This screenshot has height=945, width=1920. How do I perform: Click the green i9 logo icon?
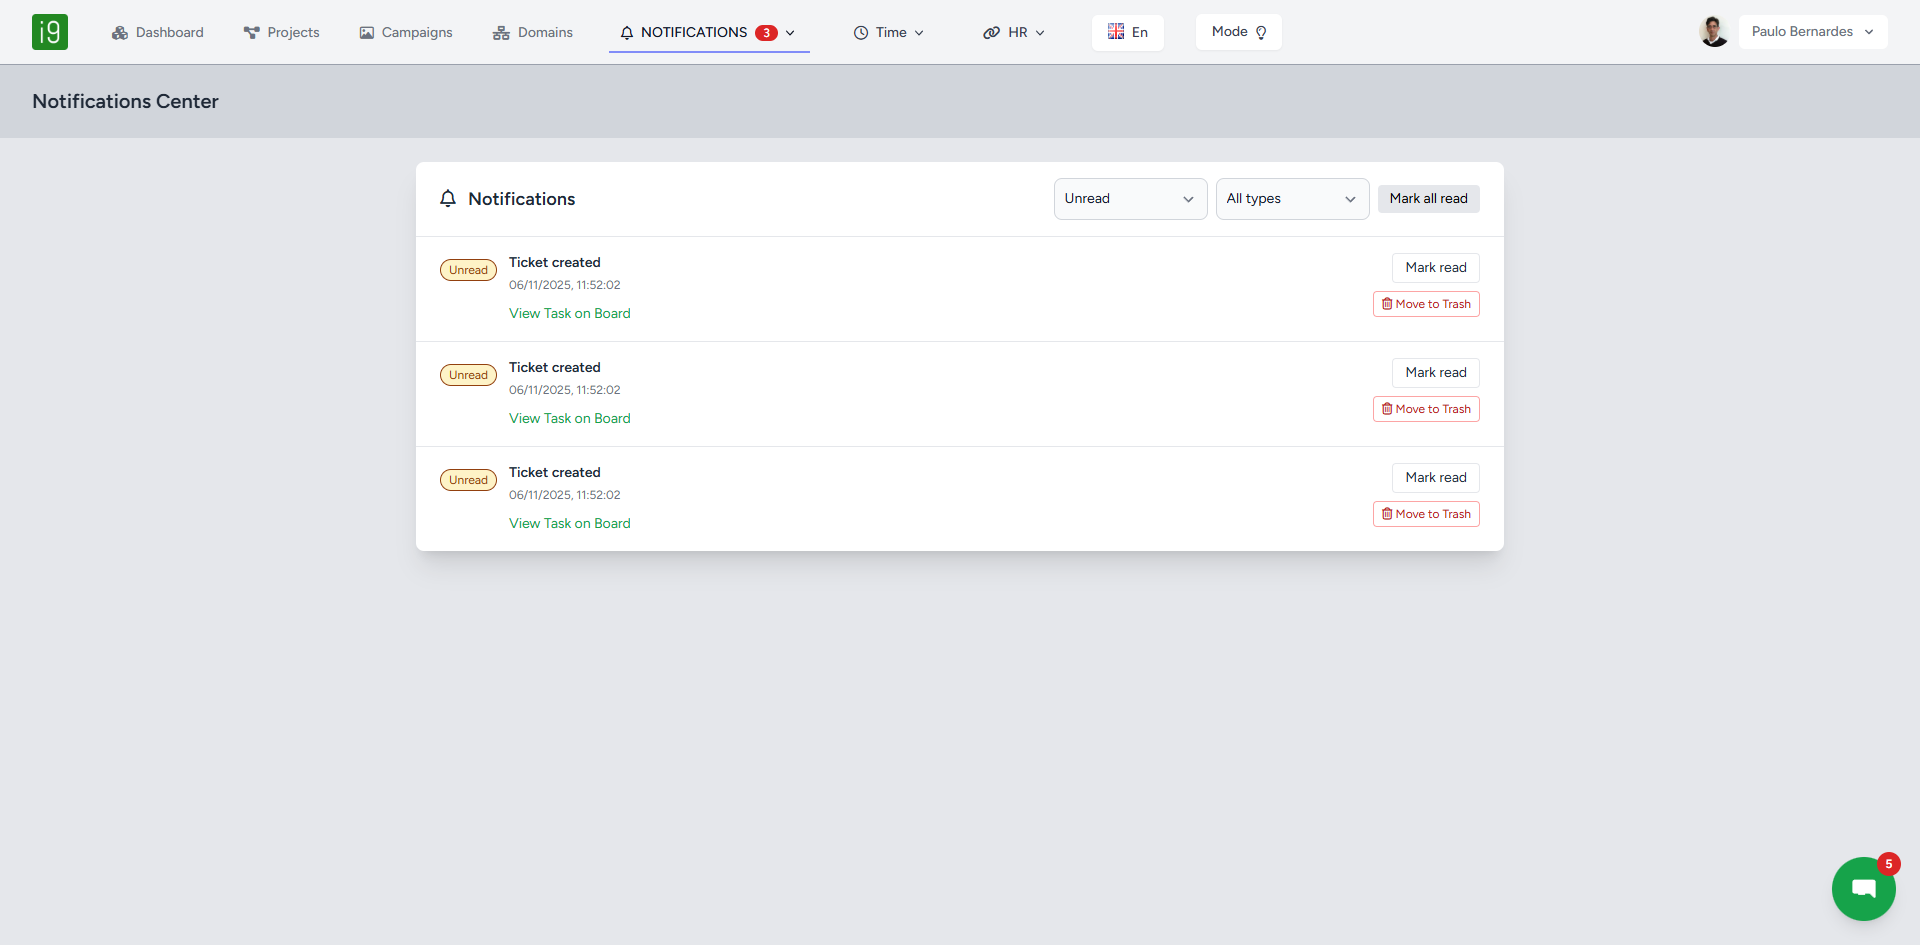tap(50, 32)
